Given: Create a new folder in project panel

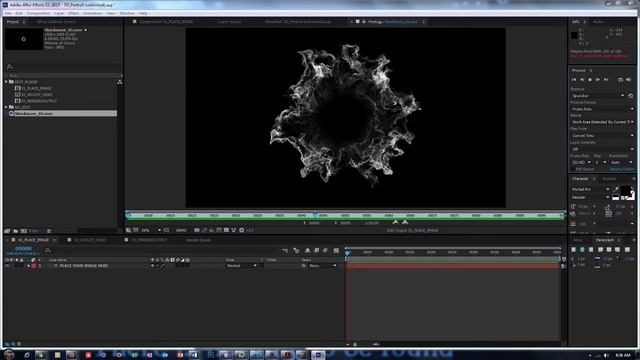Looking at the screenshot, I should (16, 231).
